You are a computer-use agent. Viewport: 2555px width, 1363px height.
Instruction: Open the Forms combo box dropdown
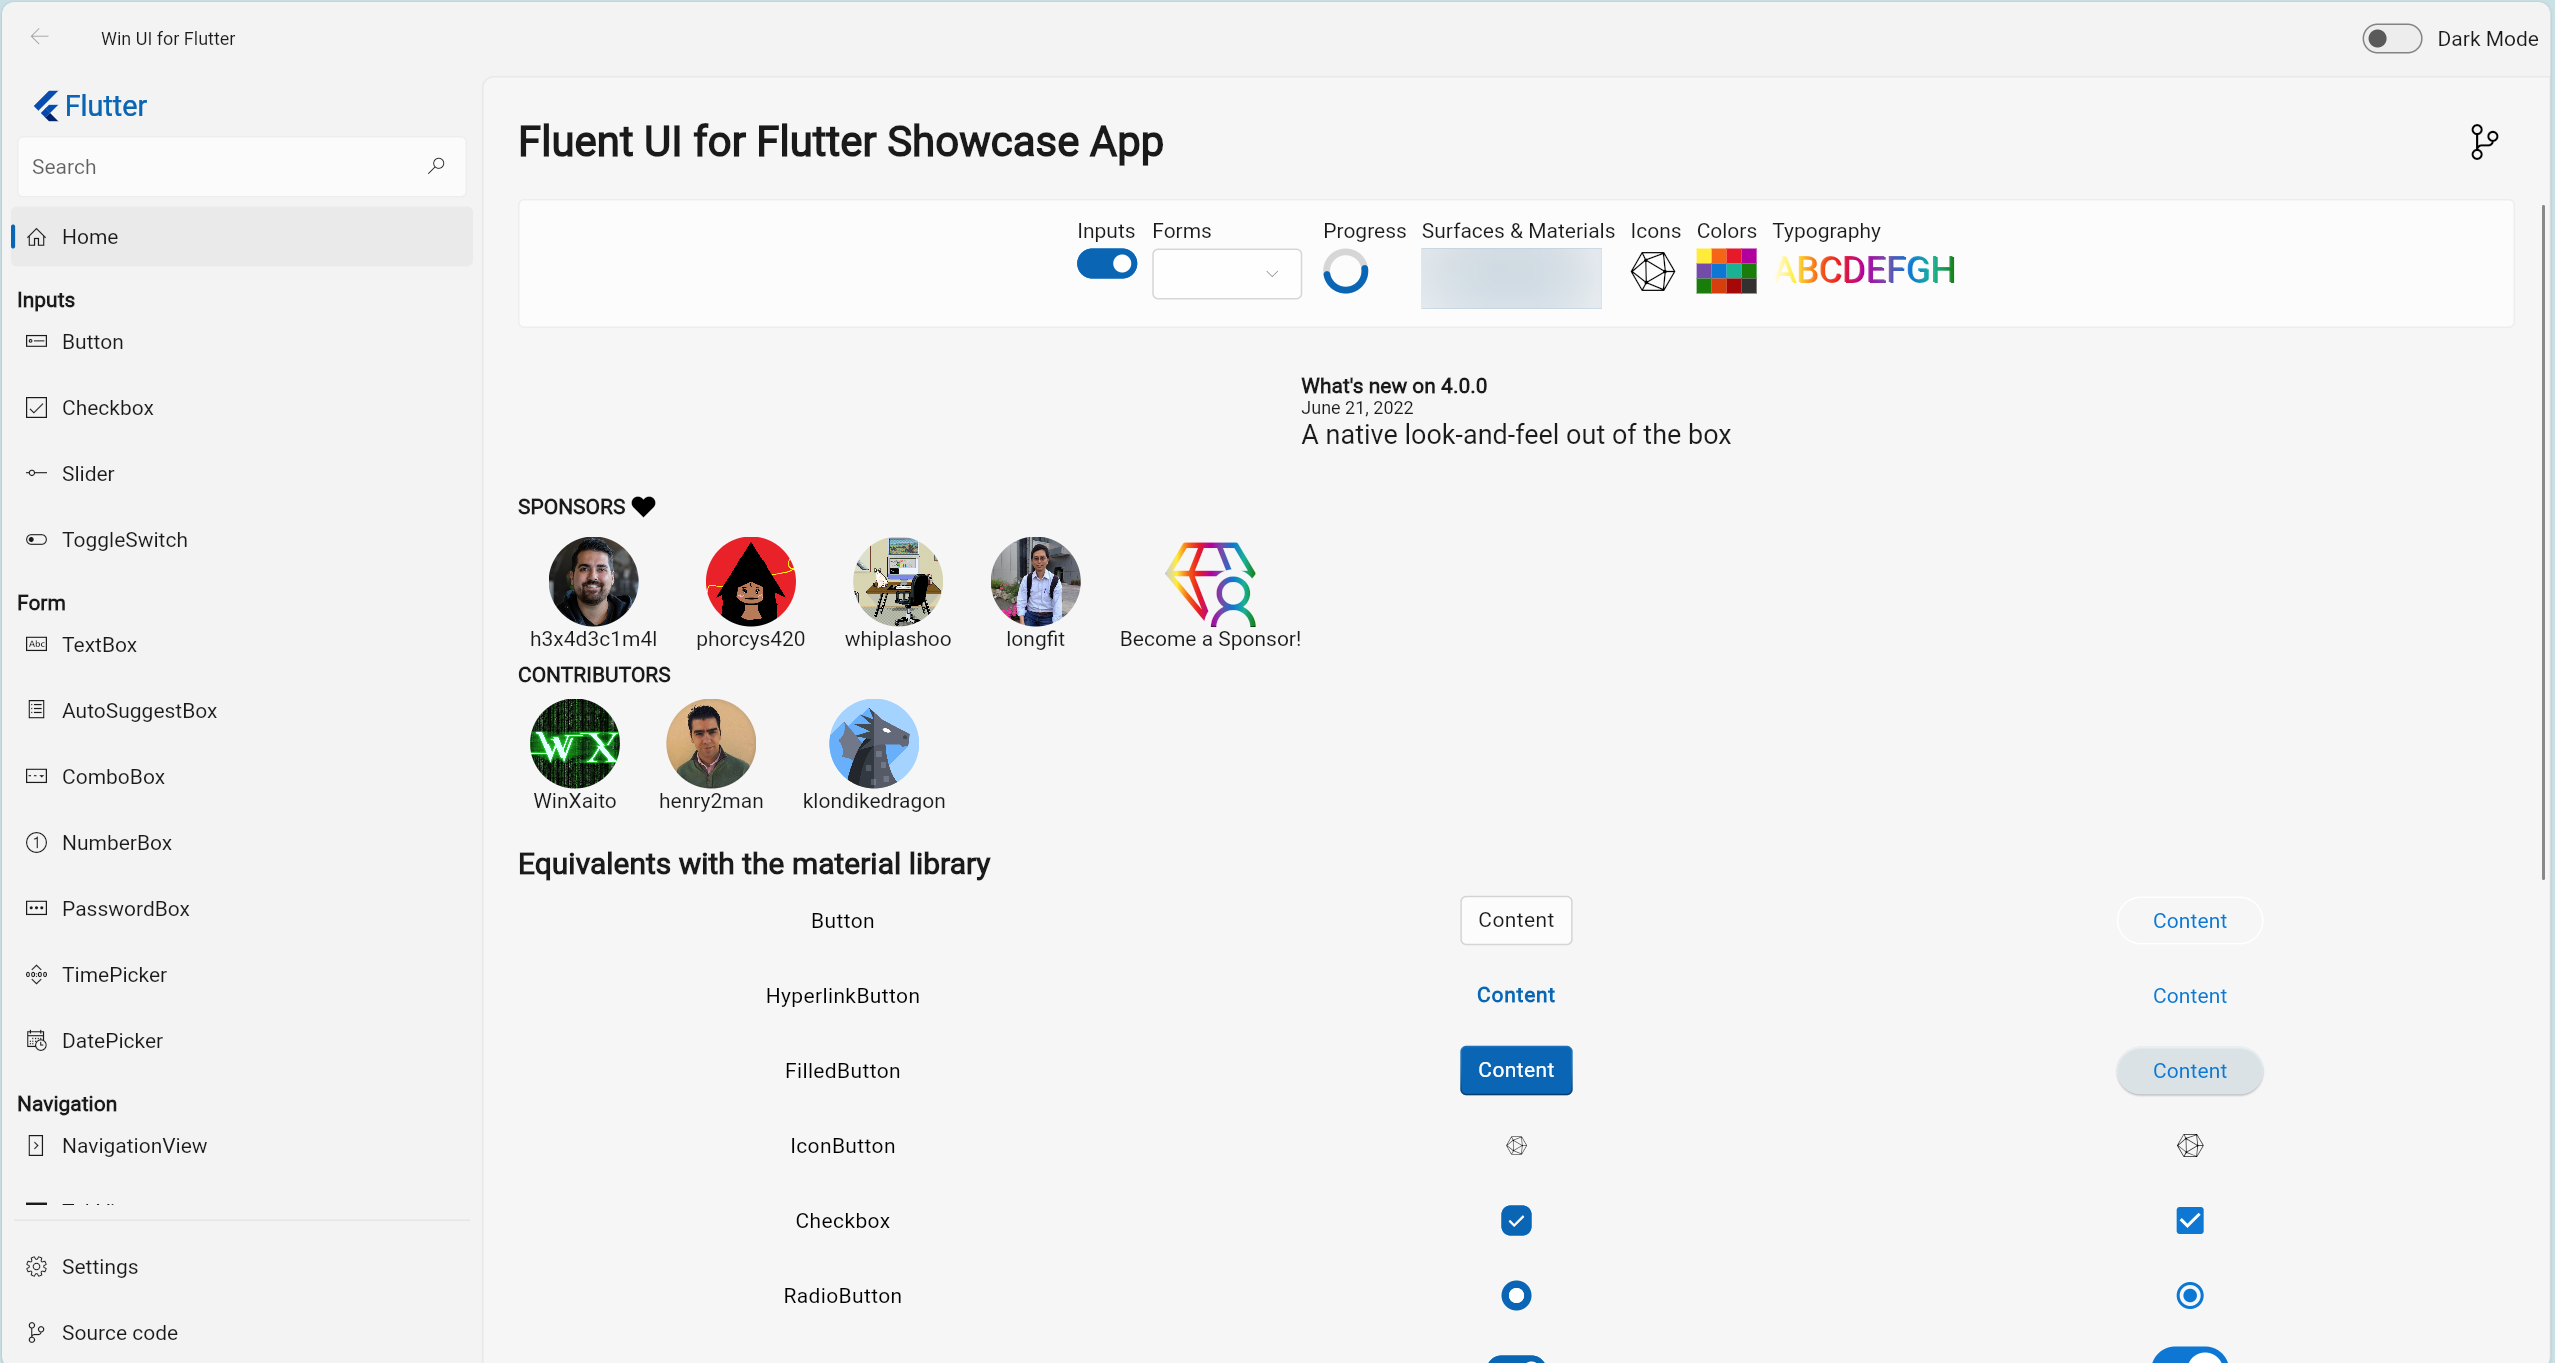click(x=1226, y=273)
